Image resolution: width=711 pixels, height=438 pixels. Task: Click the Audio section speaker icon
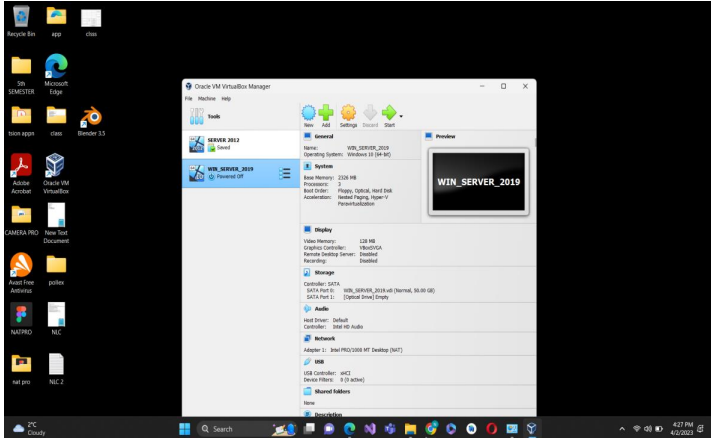click(307, 309)
